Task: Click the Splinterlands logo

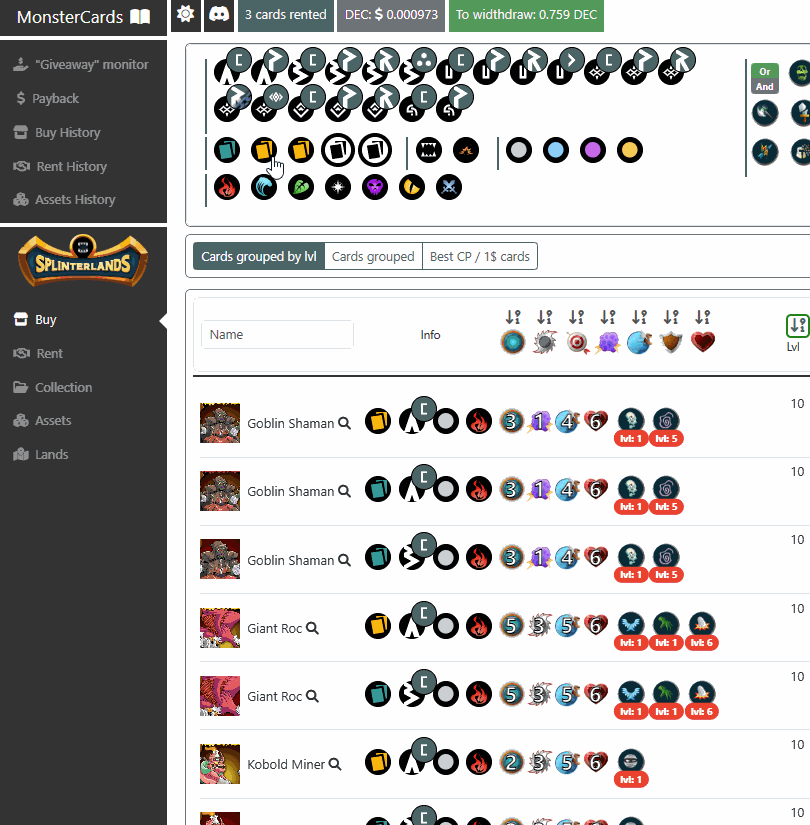Action: click(83, 261)
